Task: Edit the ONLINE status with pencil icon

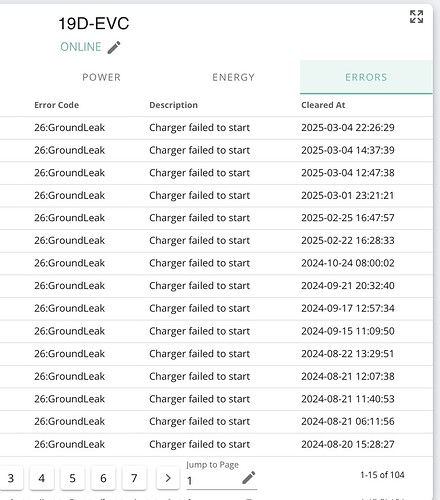Action: tap(114, 47)
